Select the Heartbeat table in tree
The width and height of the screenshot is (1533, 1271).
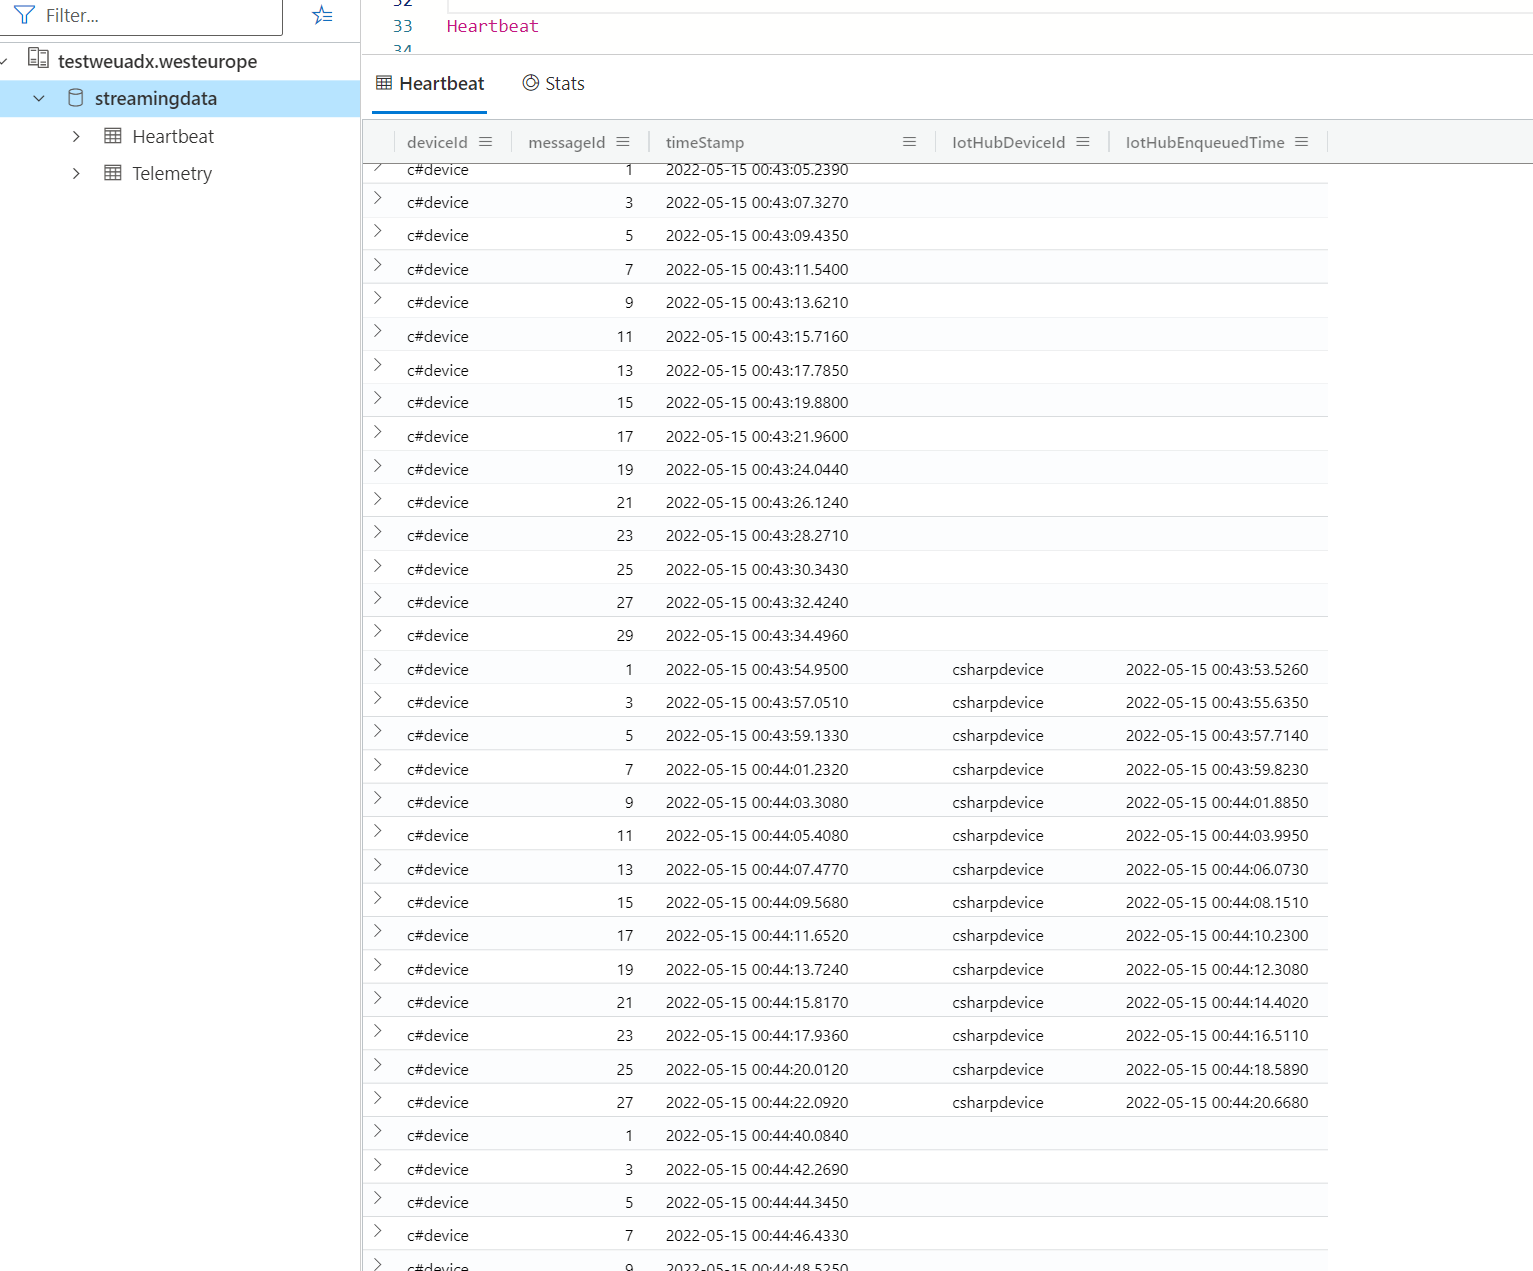(173, 136)
